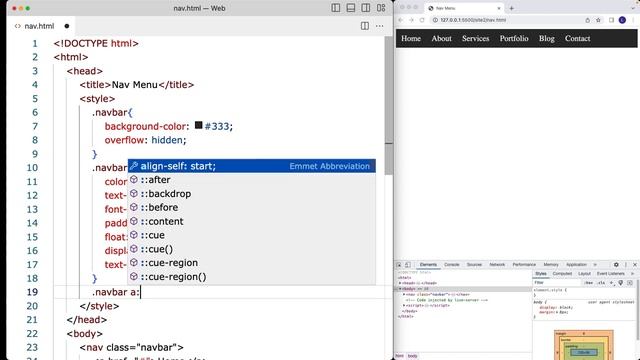
Task: Switch to DevTools Performance tab
Action: point(524,264)
